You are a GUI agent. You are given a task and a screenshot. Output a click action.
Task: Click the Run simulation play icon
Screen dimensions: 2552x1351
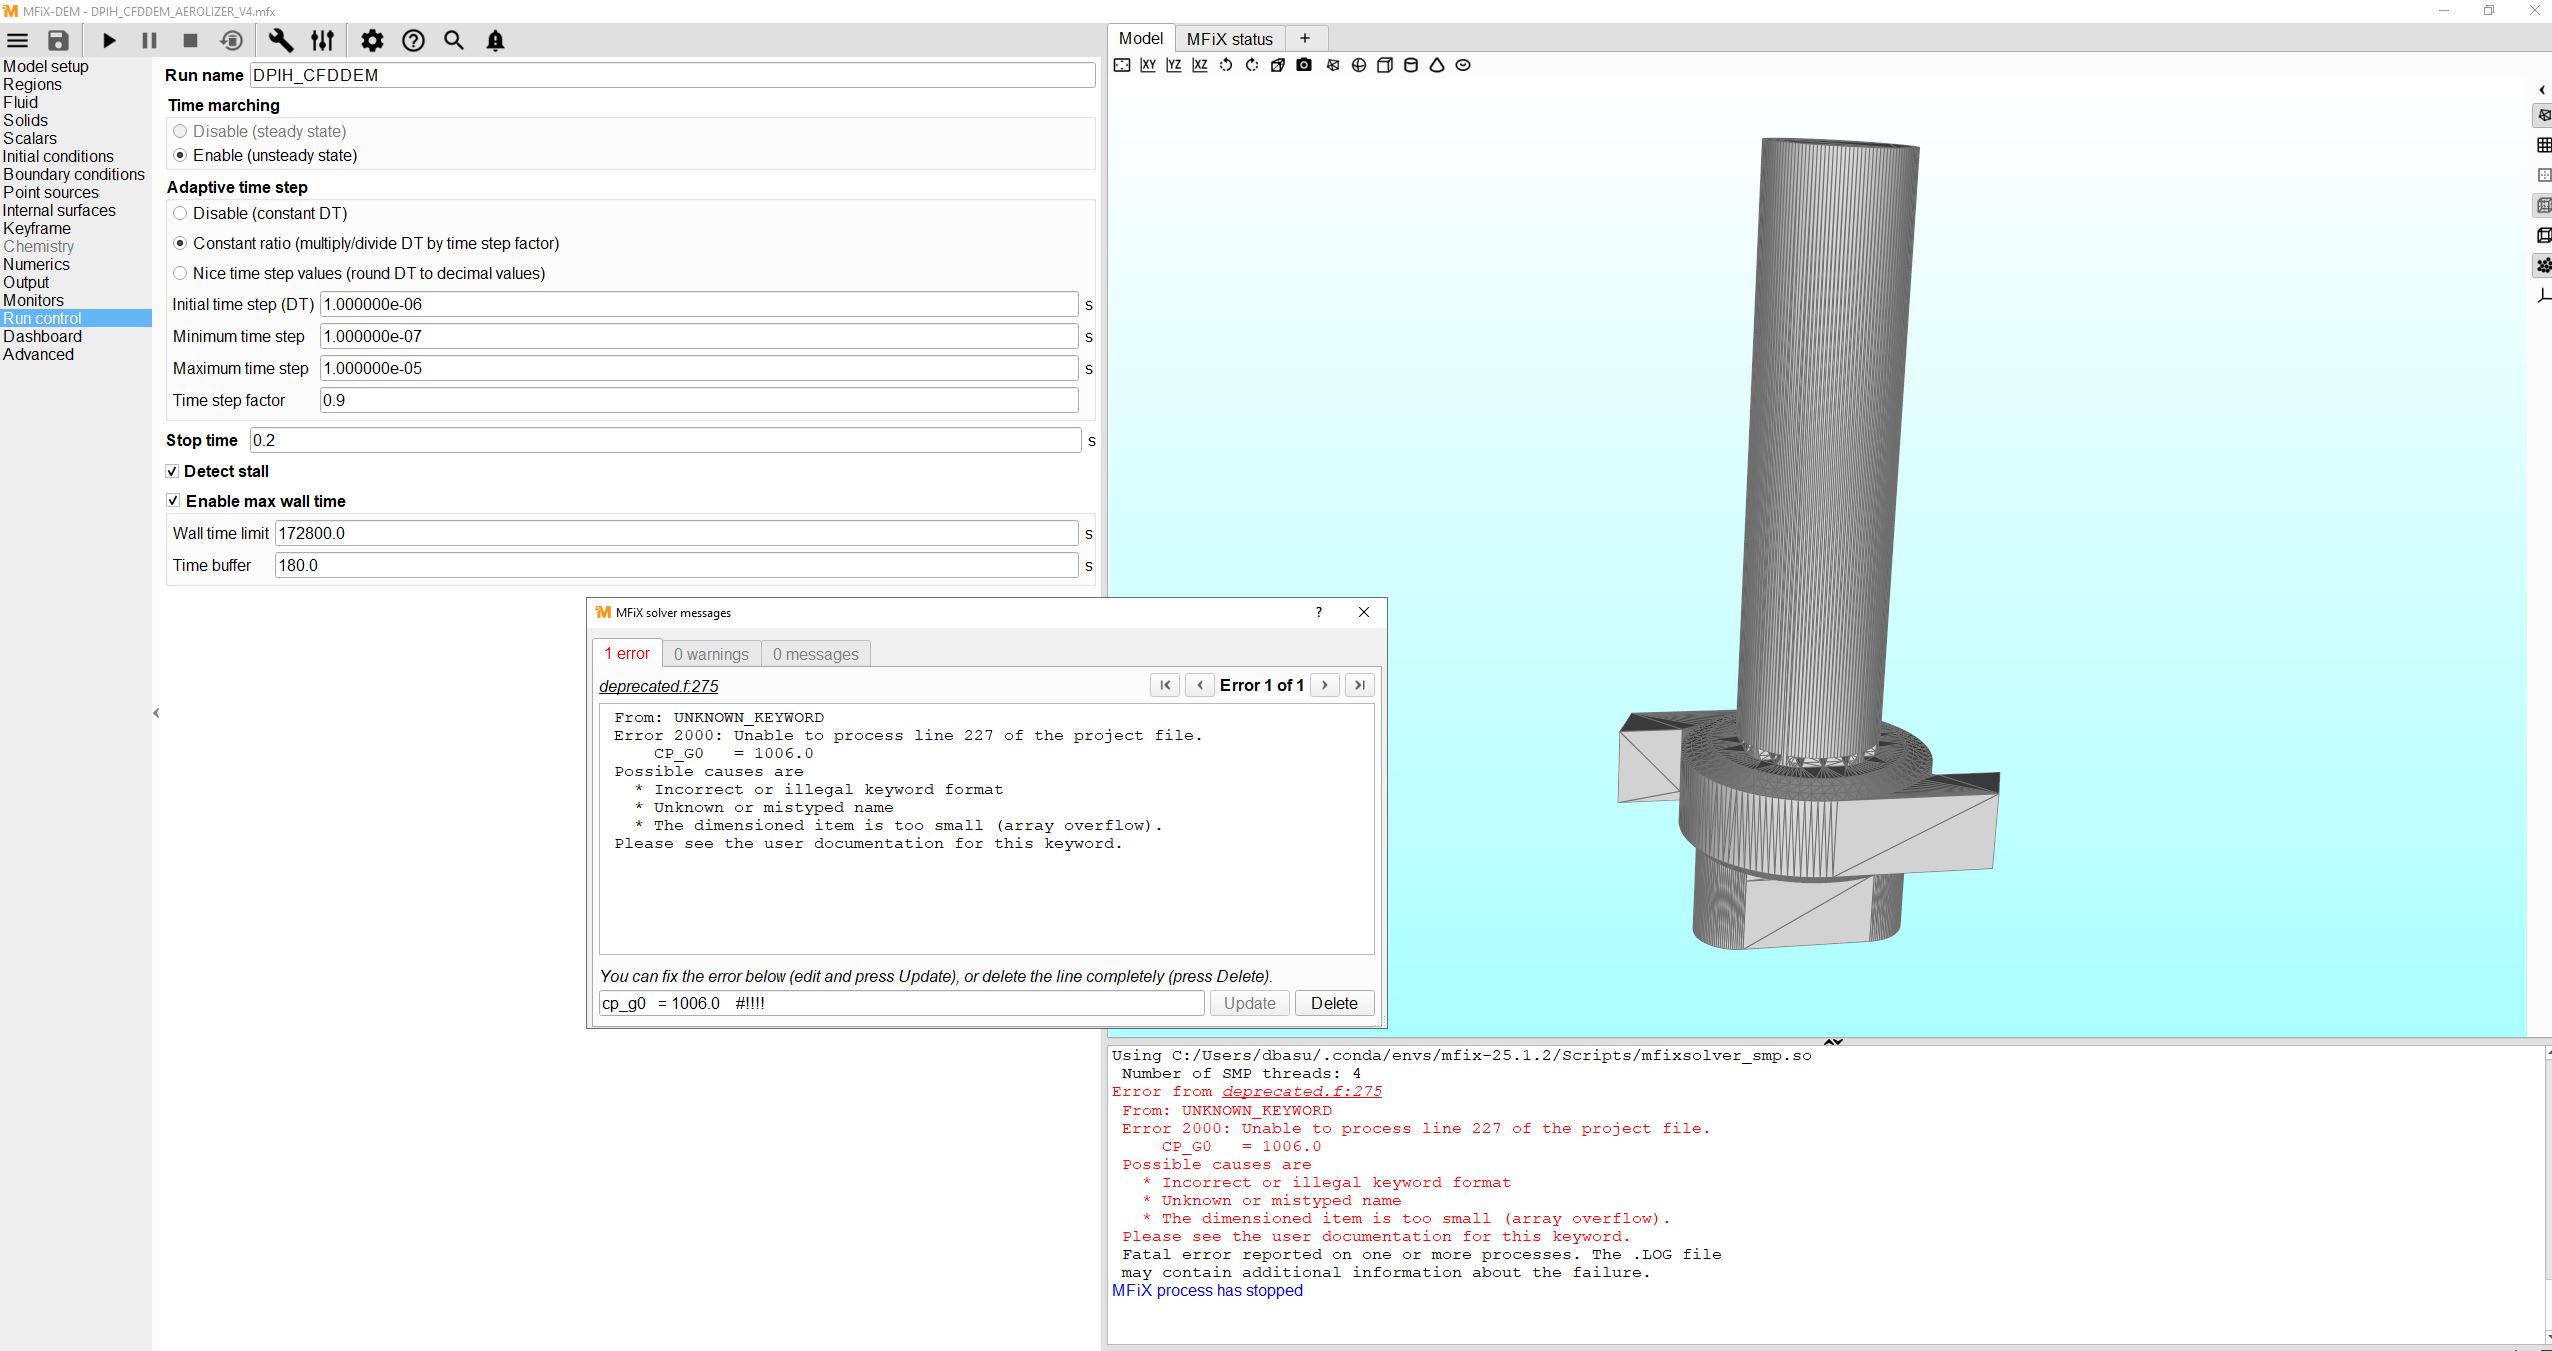(x=110, y=41)
